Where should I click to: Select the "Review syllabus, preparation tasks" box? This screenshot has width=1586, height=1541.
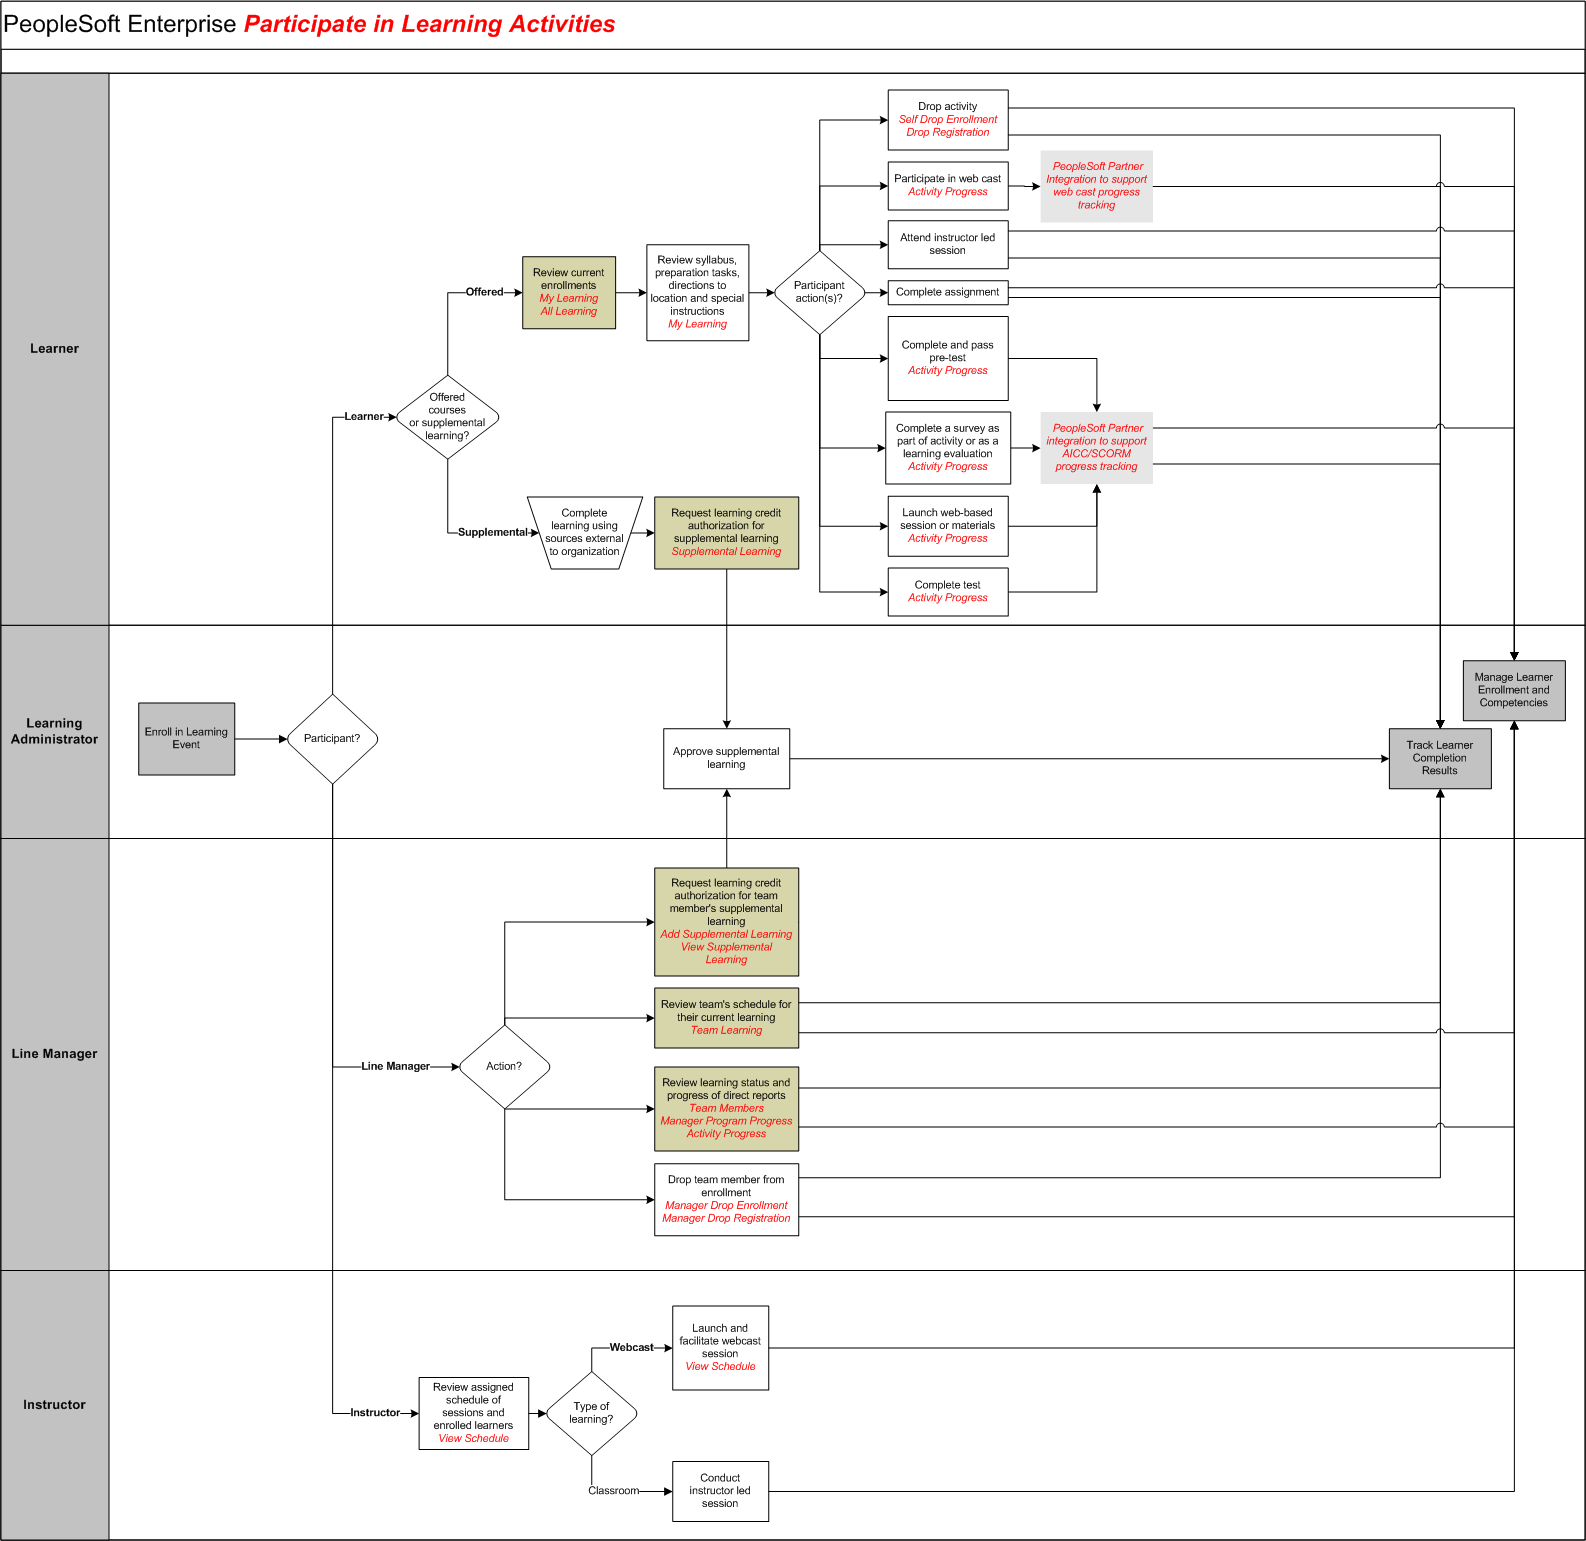(698, 293)
